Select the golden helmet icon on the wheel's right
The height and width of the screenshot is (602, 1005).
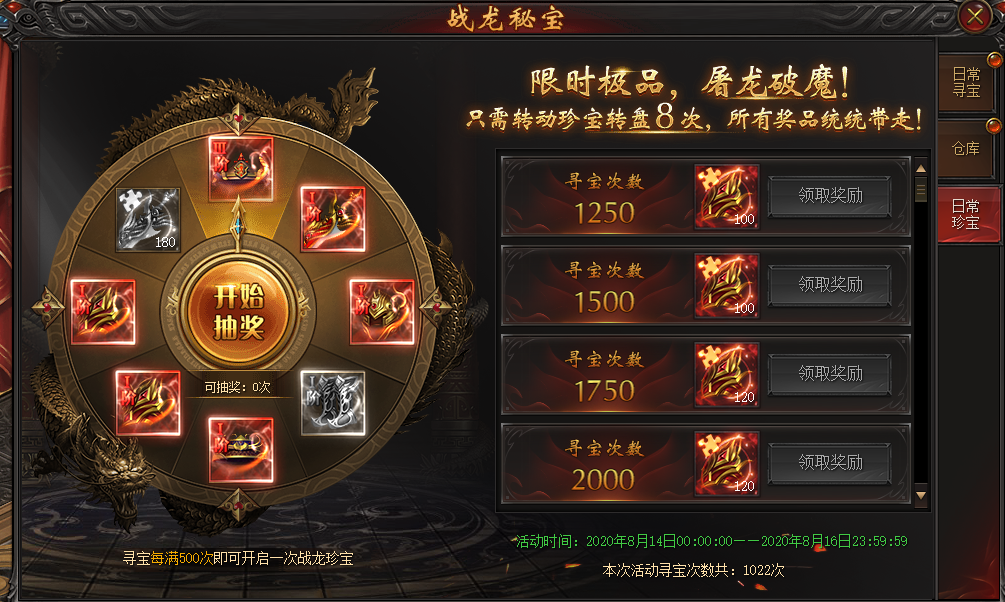tap(382, 312)
